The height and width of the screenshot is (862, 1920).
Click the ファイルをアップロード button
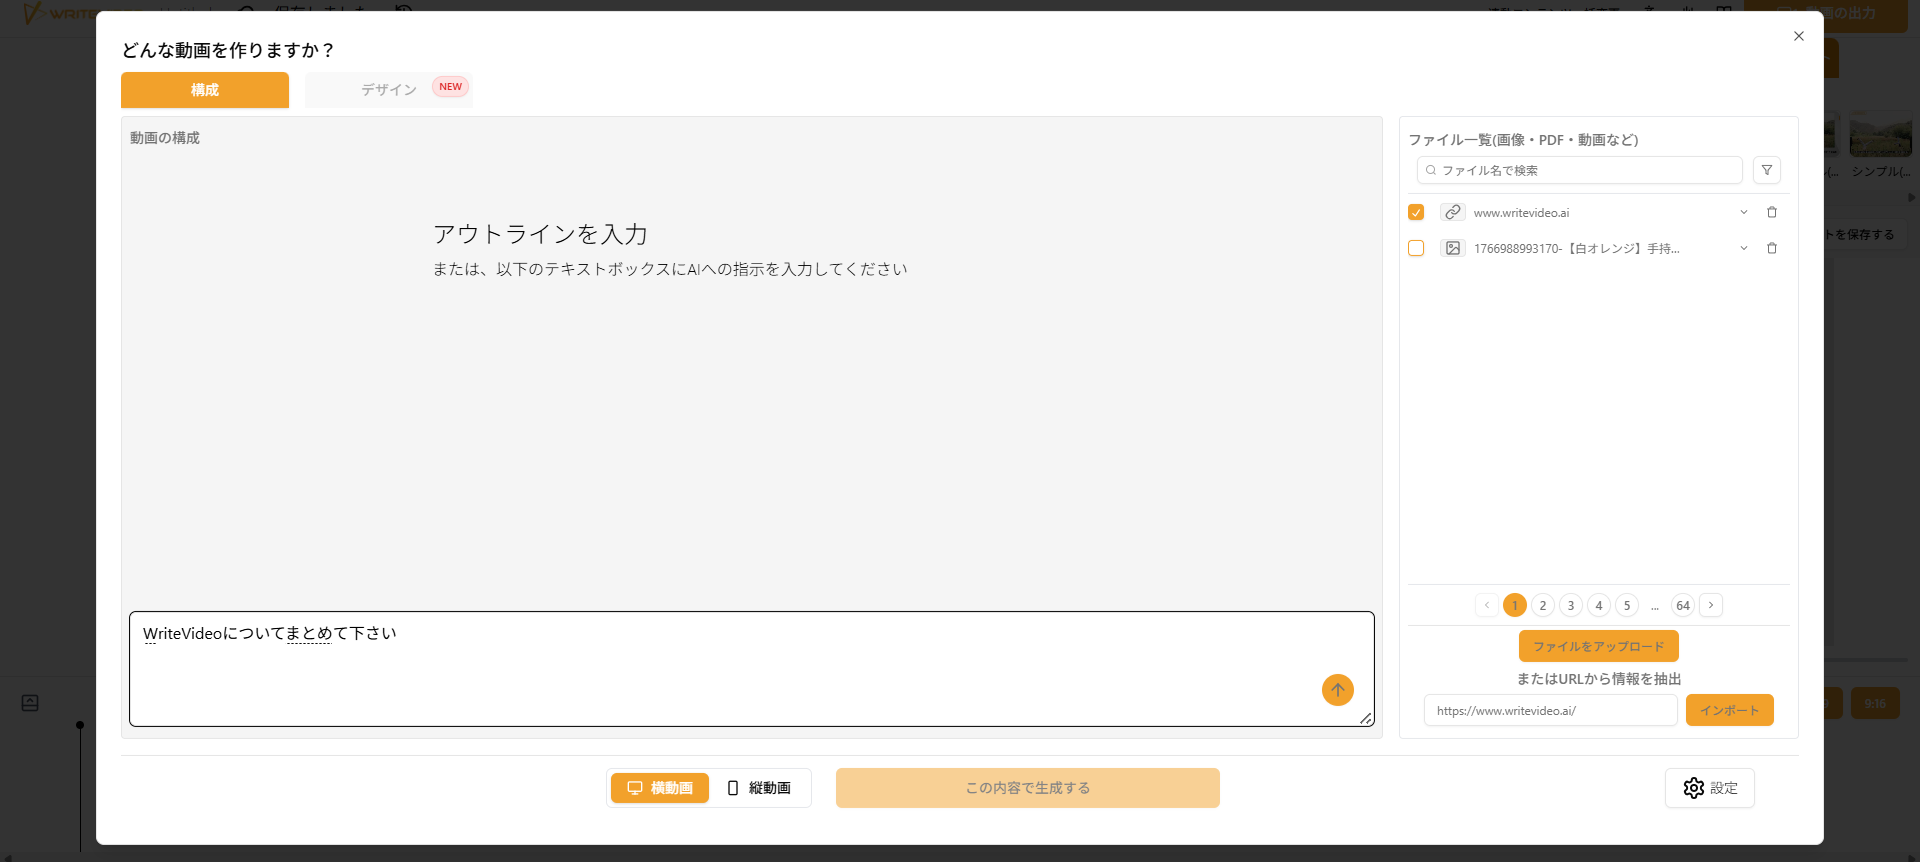1599,646
